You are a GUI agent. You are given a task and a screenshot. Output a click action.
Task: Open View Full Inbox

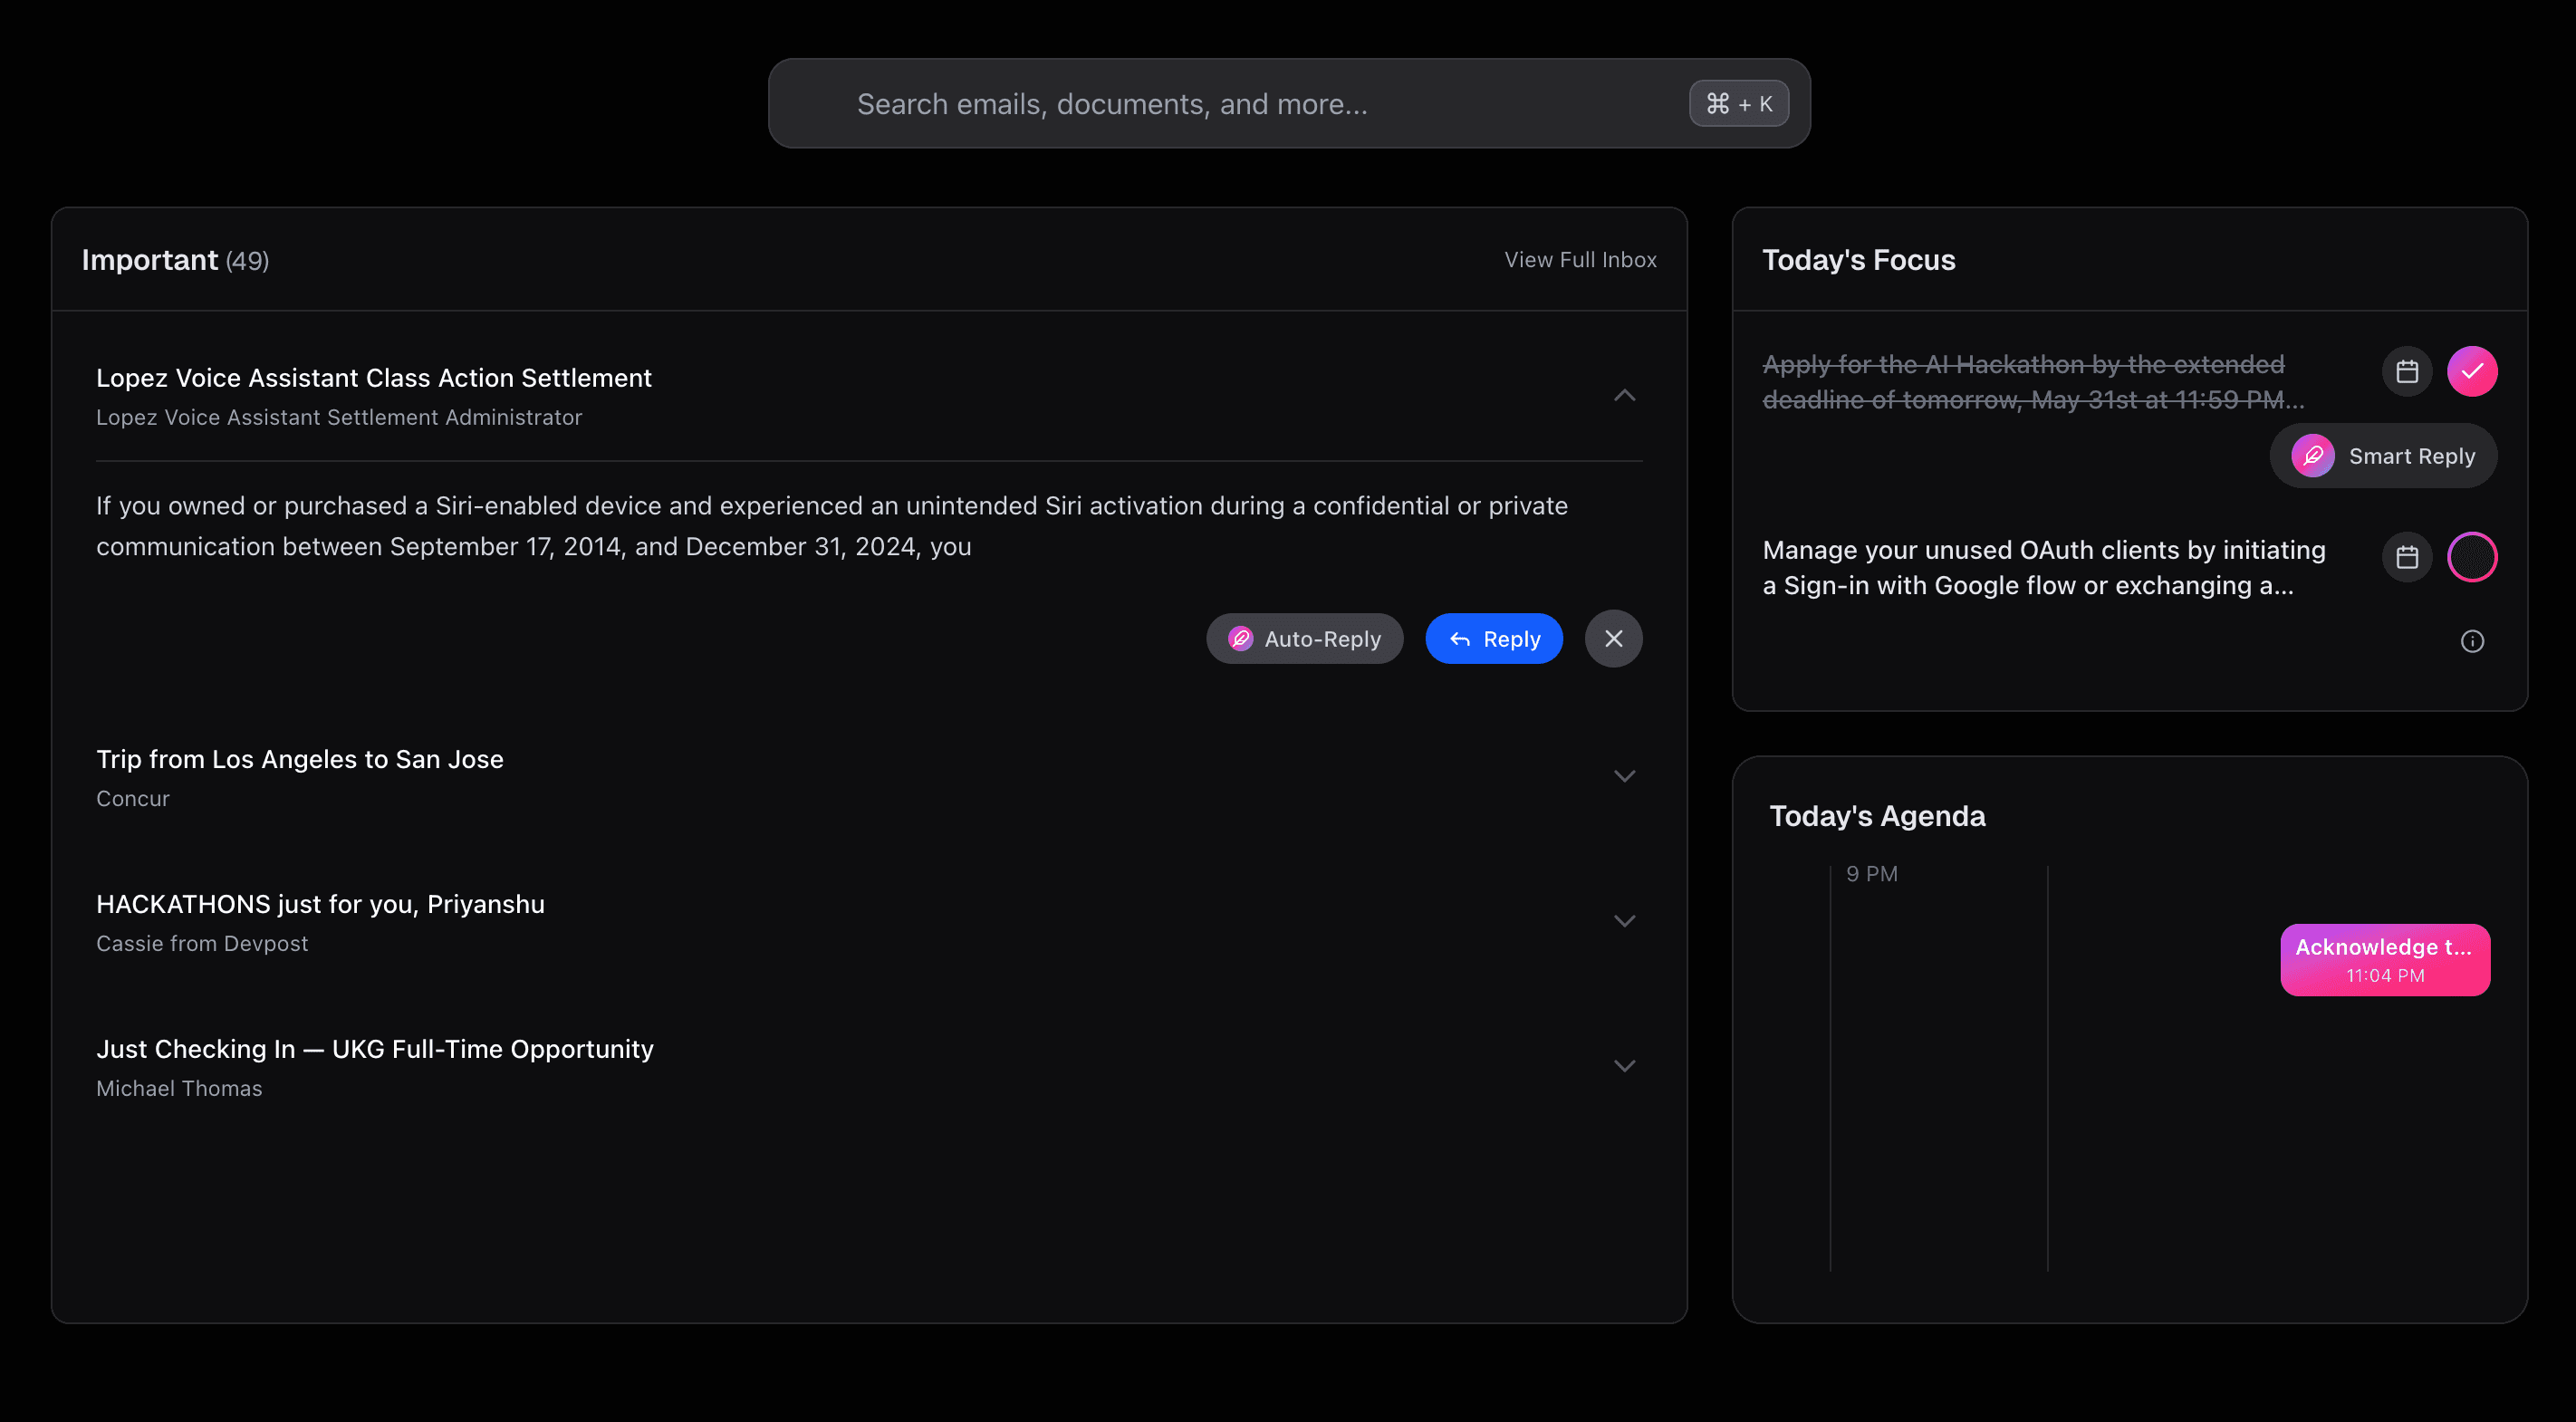(x=1579, y=259)
